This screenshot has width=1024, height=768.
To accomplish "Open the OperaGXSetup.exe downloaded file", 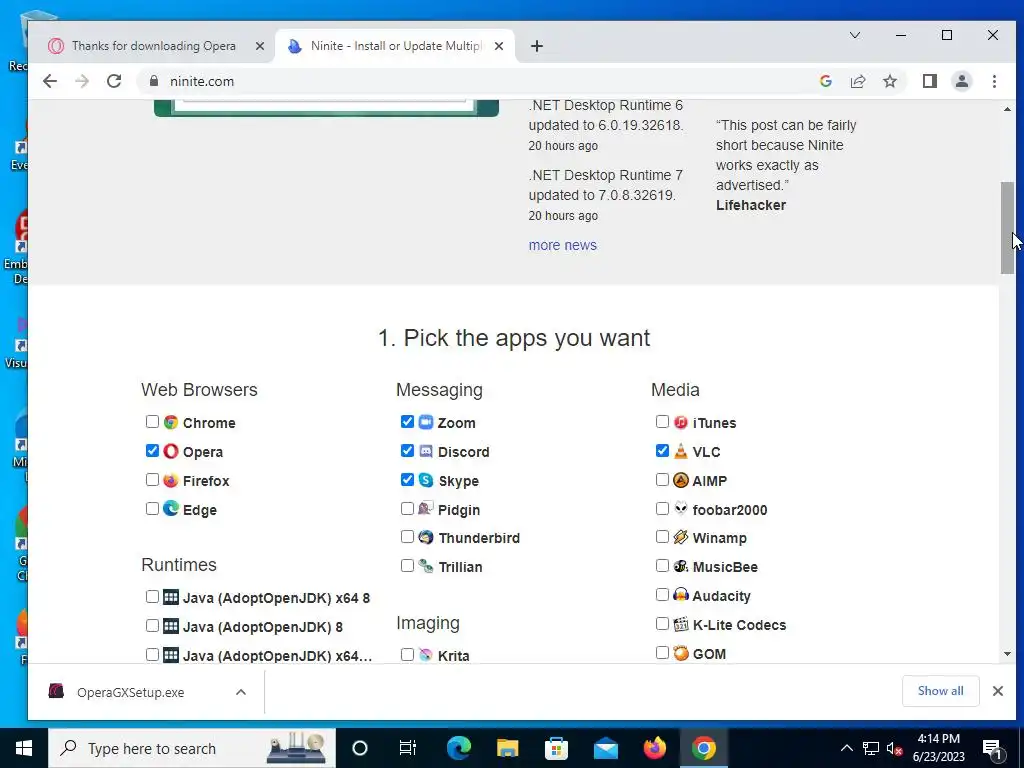I will tap(130, 692).
